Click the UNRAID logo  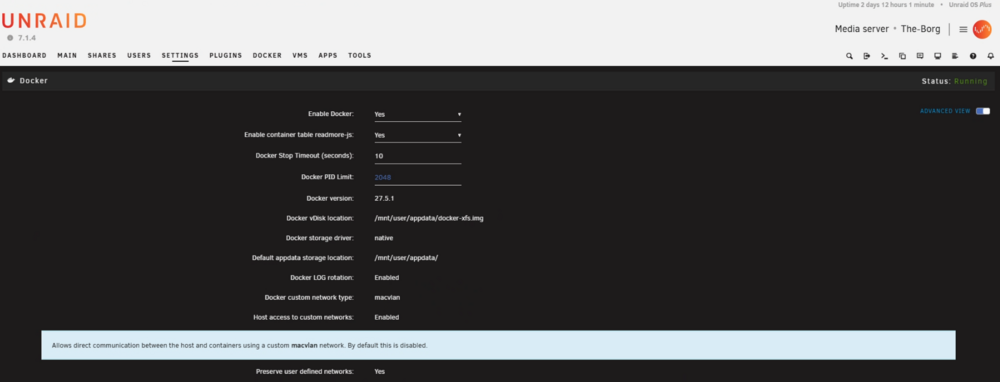[43, 21]
